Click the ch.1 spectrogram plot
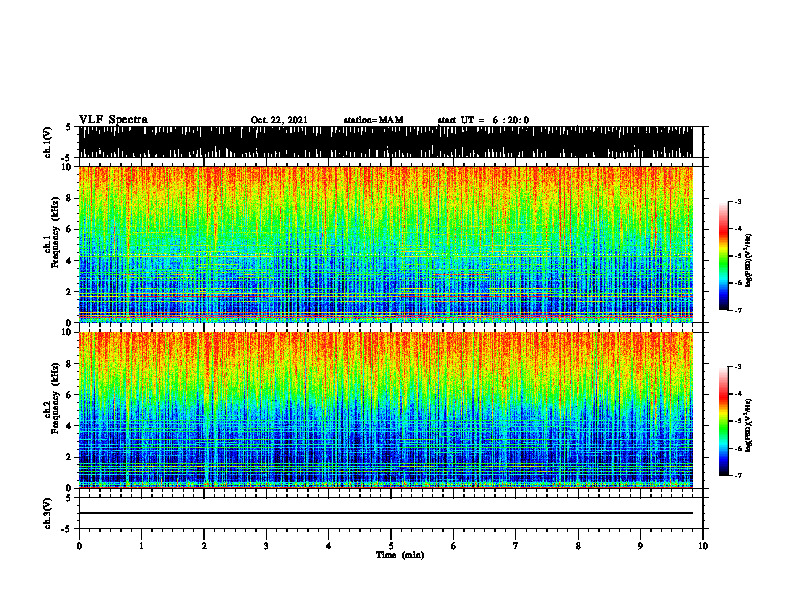Viewport: 792px width, 612px height. pos(386,244)
